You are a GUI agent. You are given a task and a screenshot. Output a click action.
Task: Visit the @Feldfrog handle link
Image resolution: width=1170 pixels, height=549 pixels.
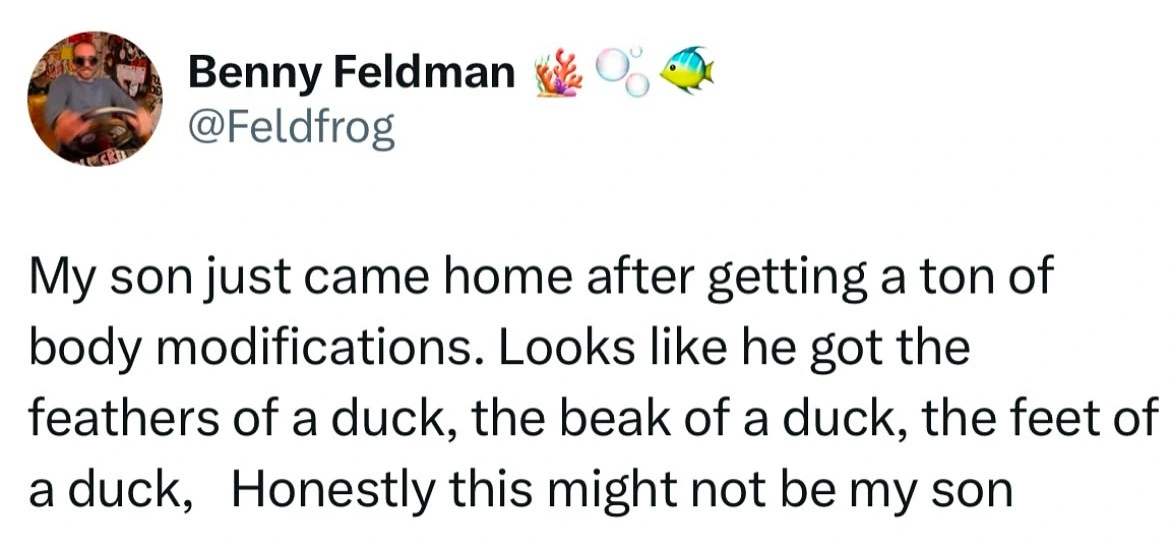pos(292,128)
